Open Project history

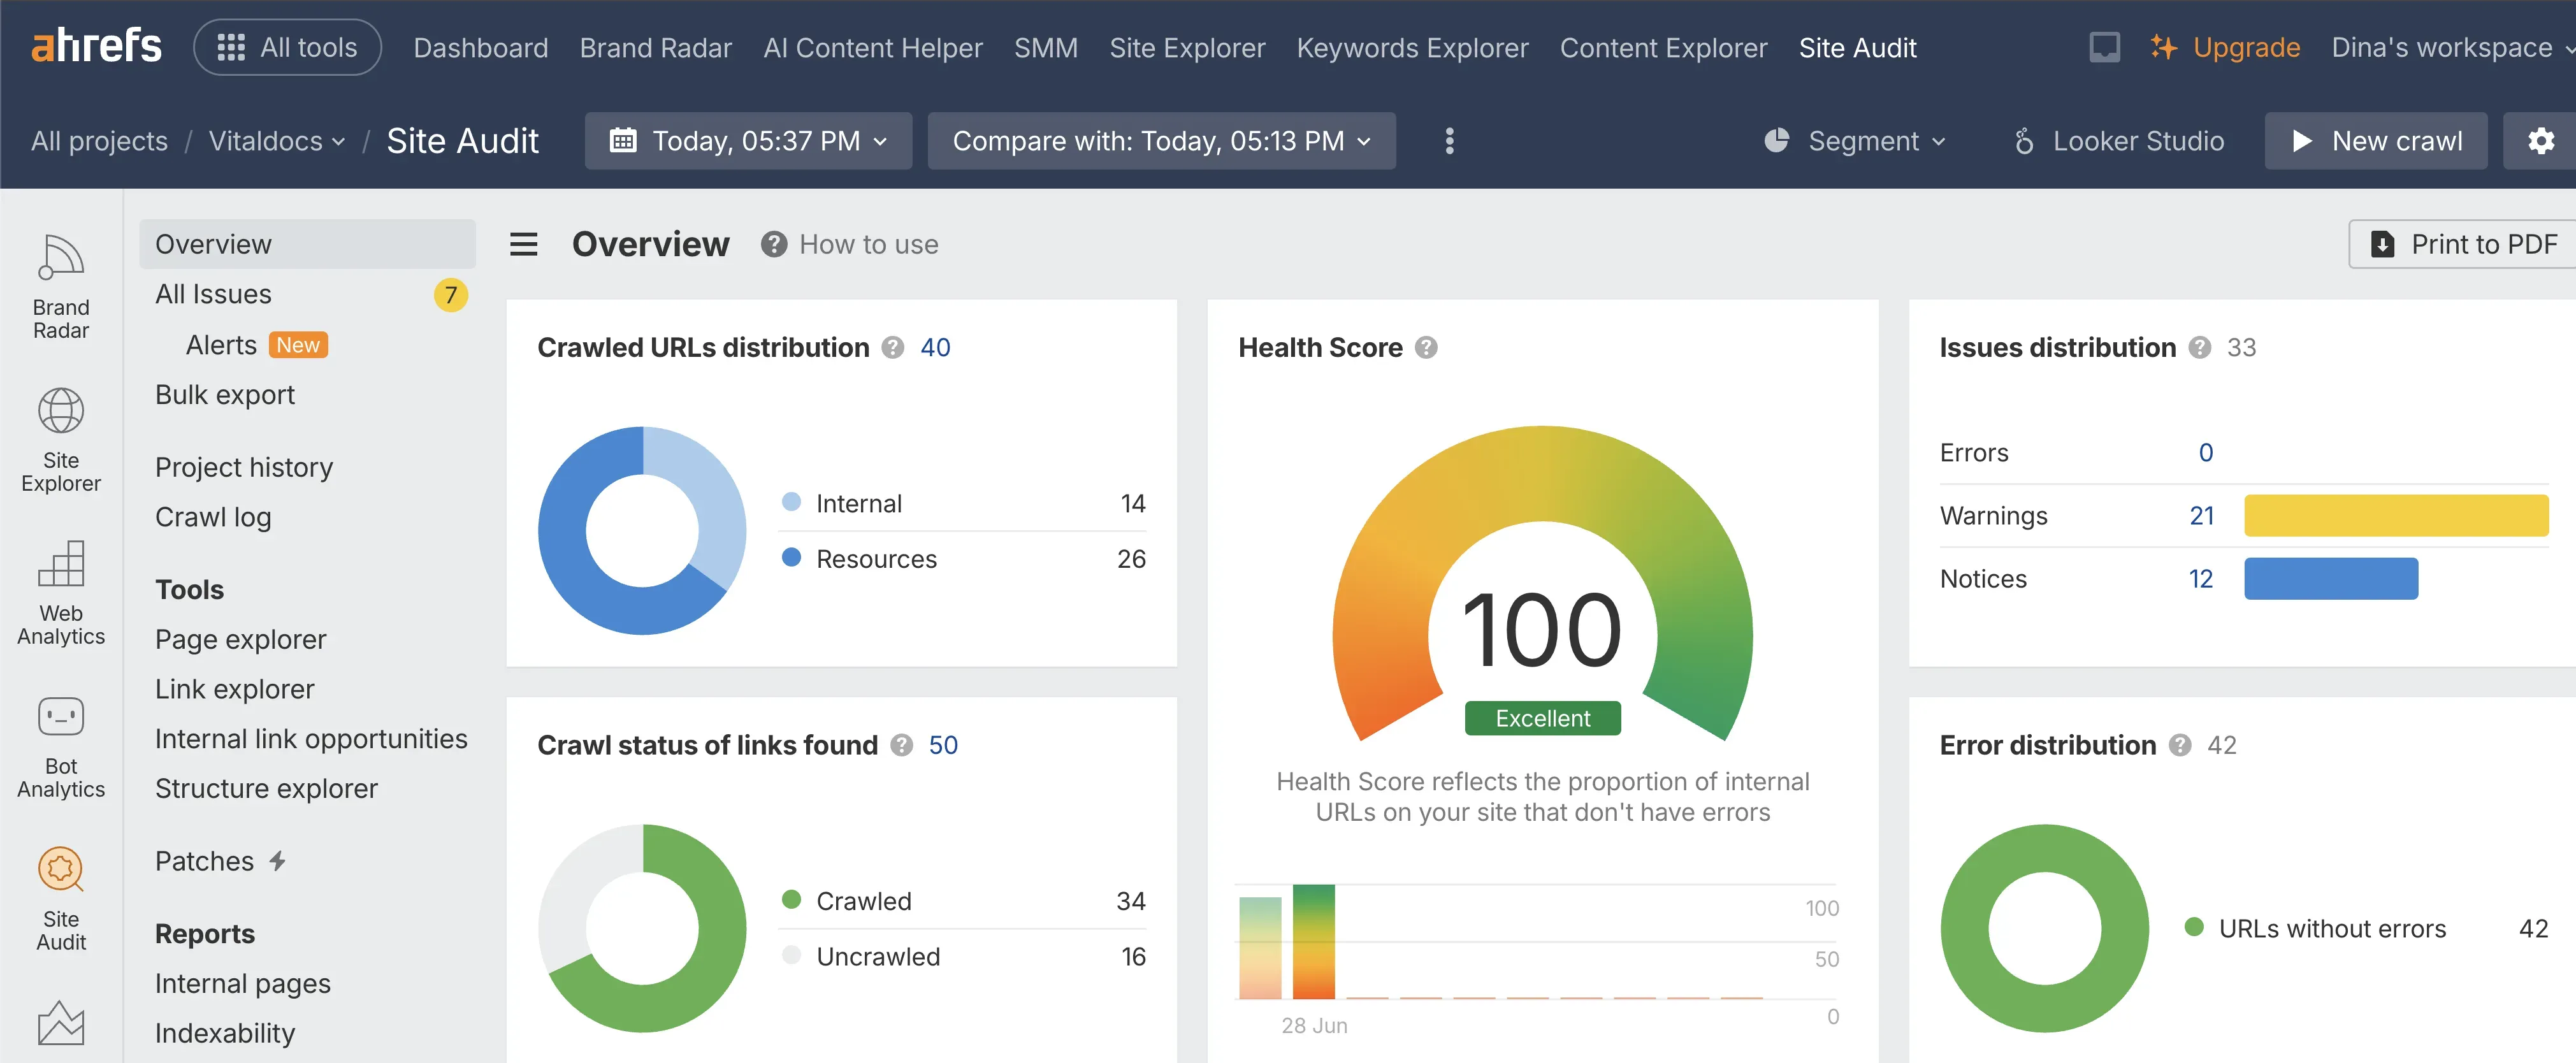(244, 467)
